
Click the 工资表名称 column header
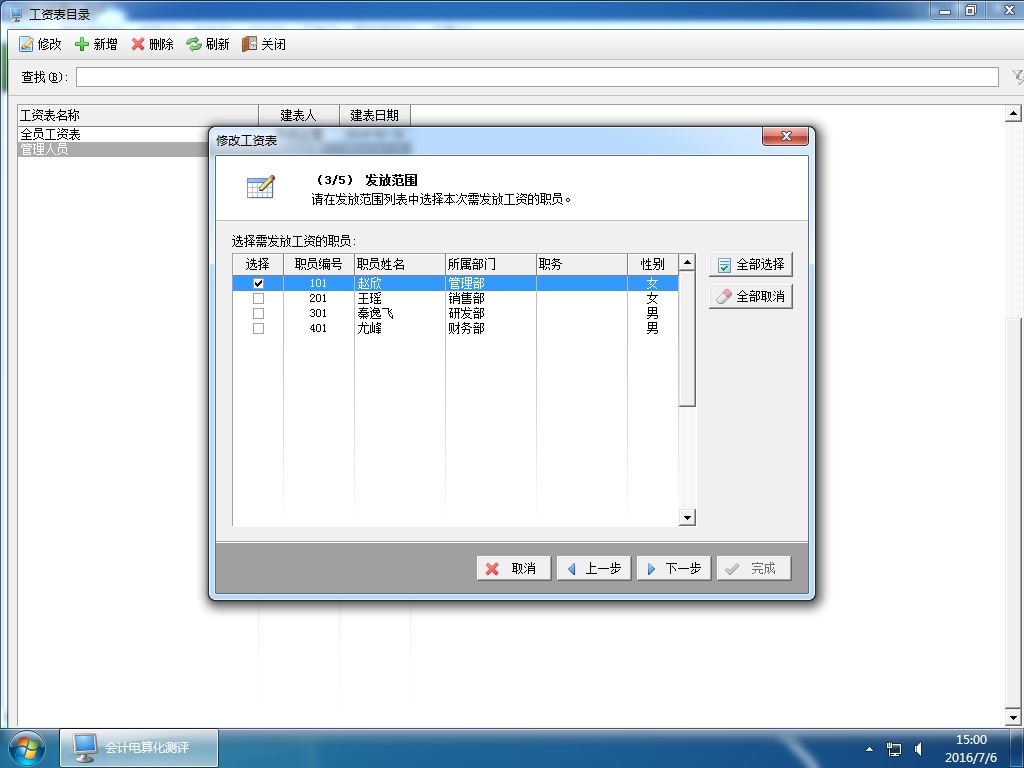pyautogui.click(x=138, y=115)
